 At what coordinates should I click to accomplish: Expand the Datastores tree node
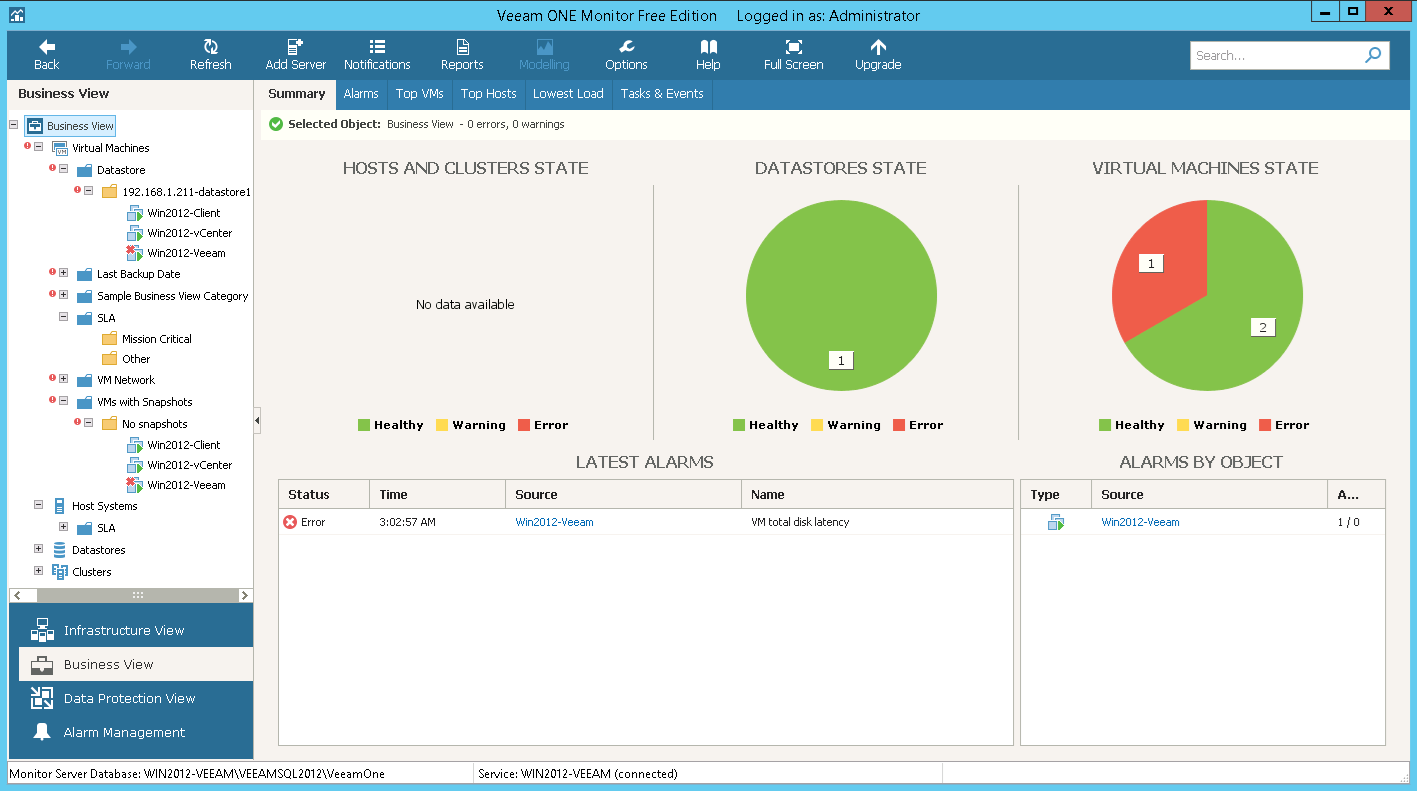click(38, 550)
